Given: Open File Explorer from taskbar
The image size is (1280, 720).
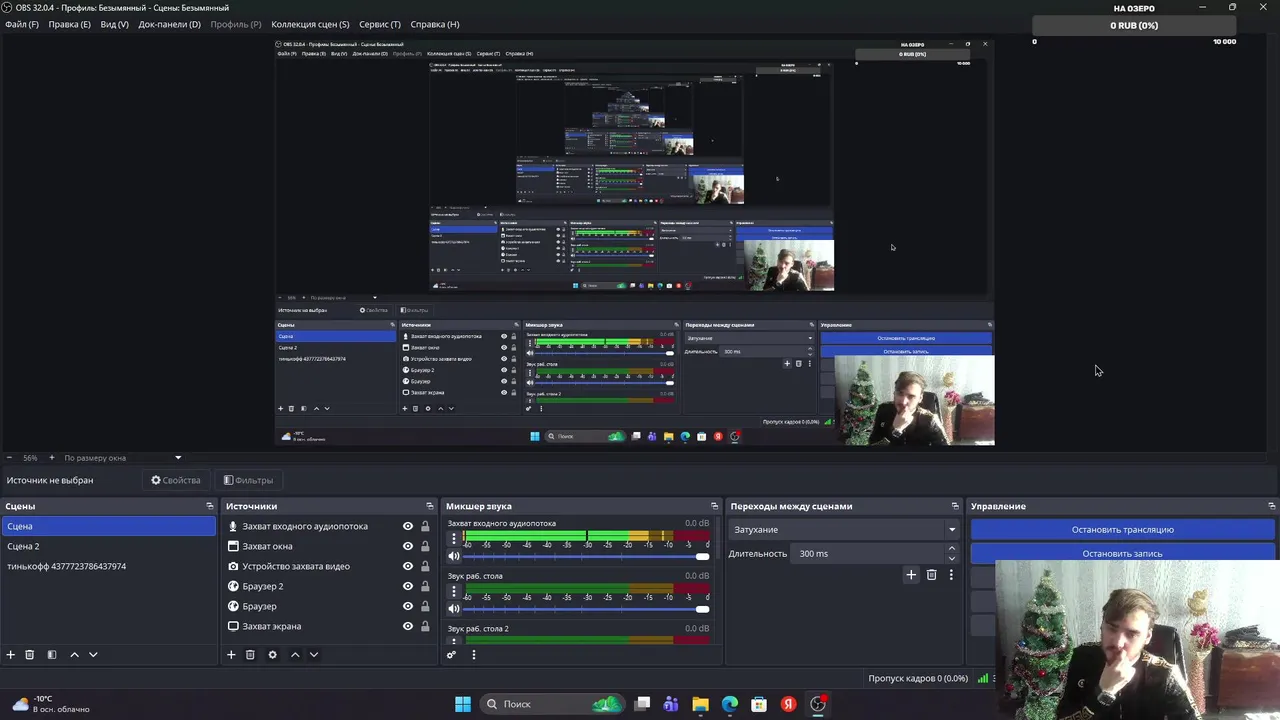Looking at the screenshot, I should pyautogui.click(x=700, y=704).
